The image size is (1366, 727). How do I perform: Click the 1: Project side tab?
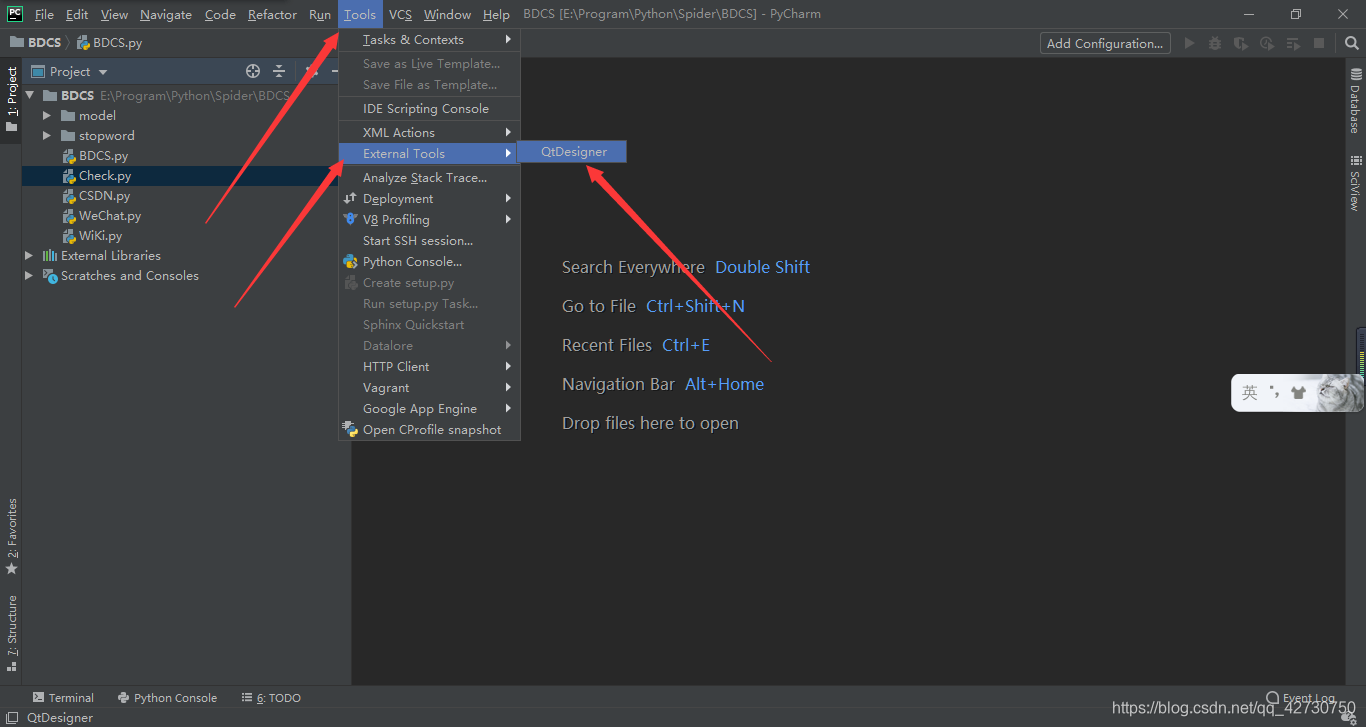pyautogui.click(x=11, y=101)
